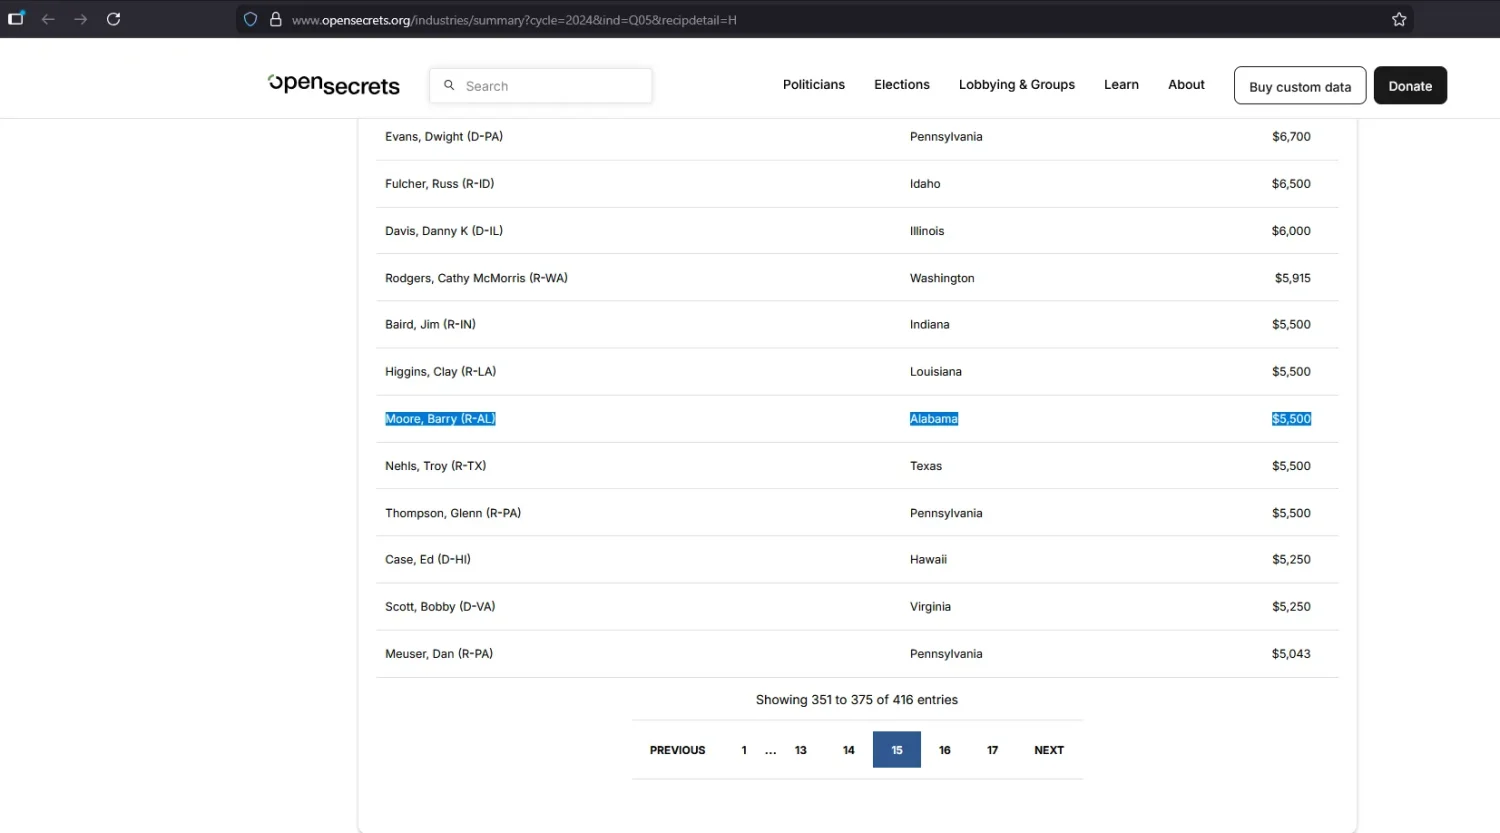
Task: Click Davis, Danny K (D-IL) name
Action: (x=444, y=231)
